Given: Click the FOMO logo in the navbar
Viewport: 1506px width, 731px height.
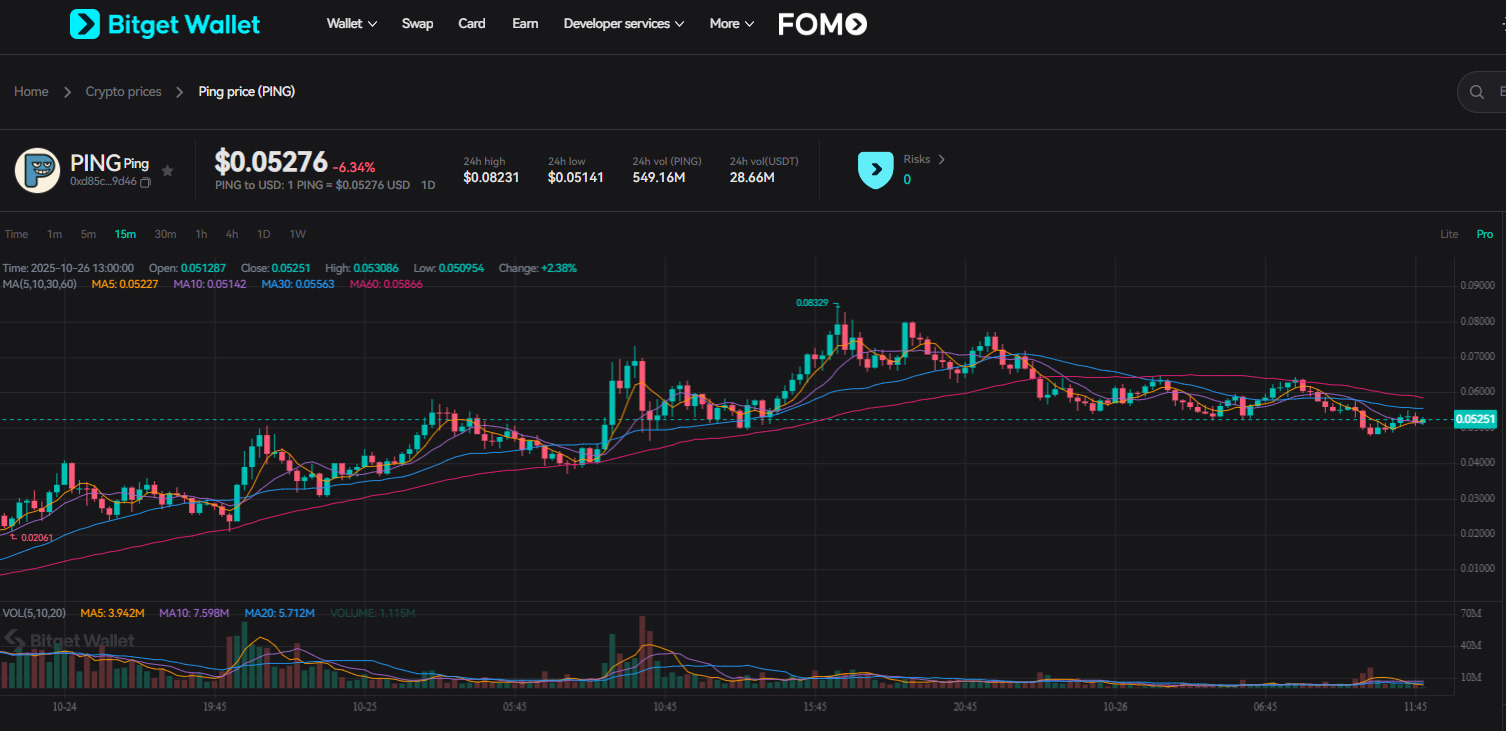Looking at the screenshot, I should click(x=821, y=23).
